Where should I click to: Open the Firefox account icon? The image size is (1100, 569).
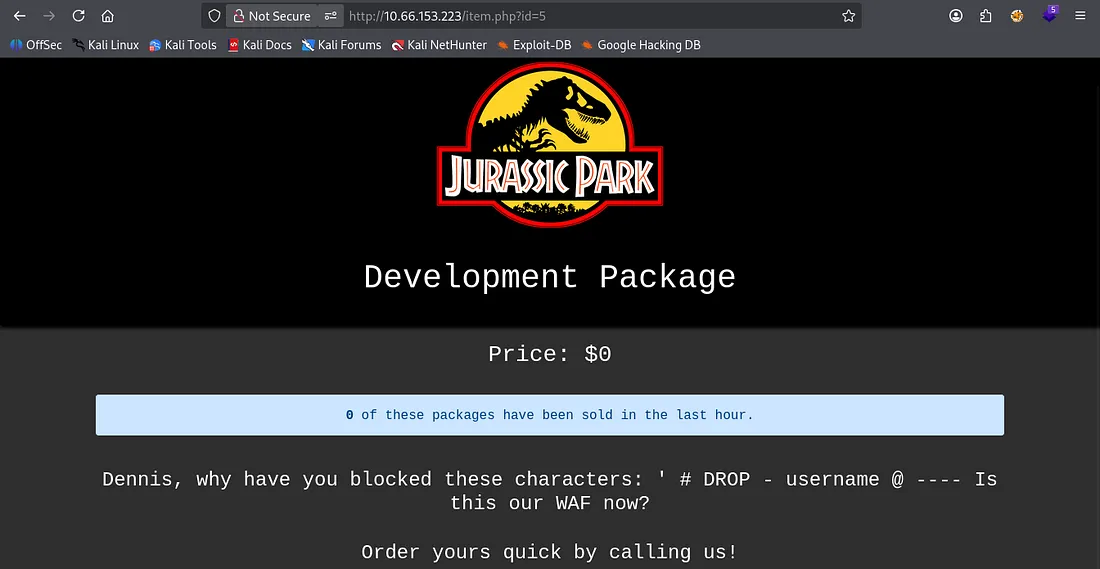point(957,16)
